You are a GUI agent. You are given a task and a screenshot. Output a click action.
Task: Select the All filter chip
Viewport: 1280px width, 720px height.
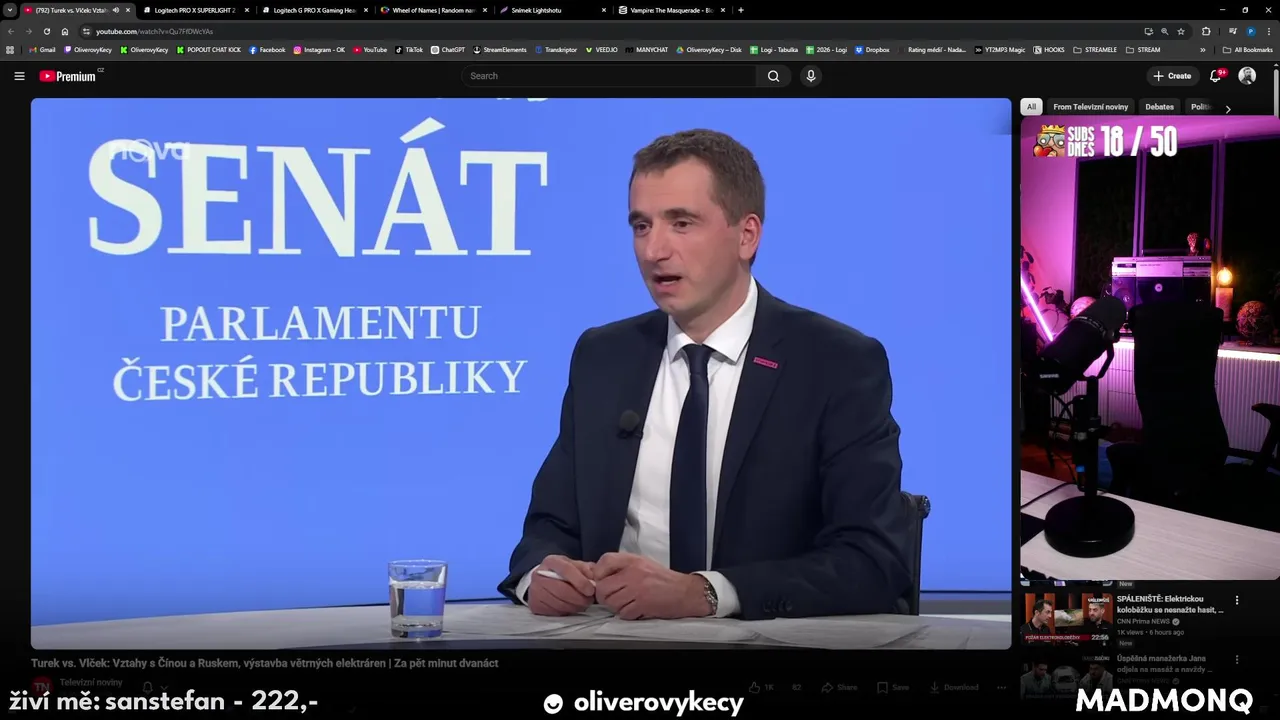click(1031, 107)
